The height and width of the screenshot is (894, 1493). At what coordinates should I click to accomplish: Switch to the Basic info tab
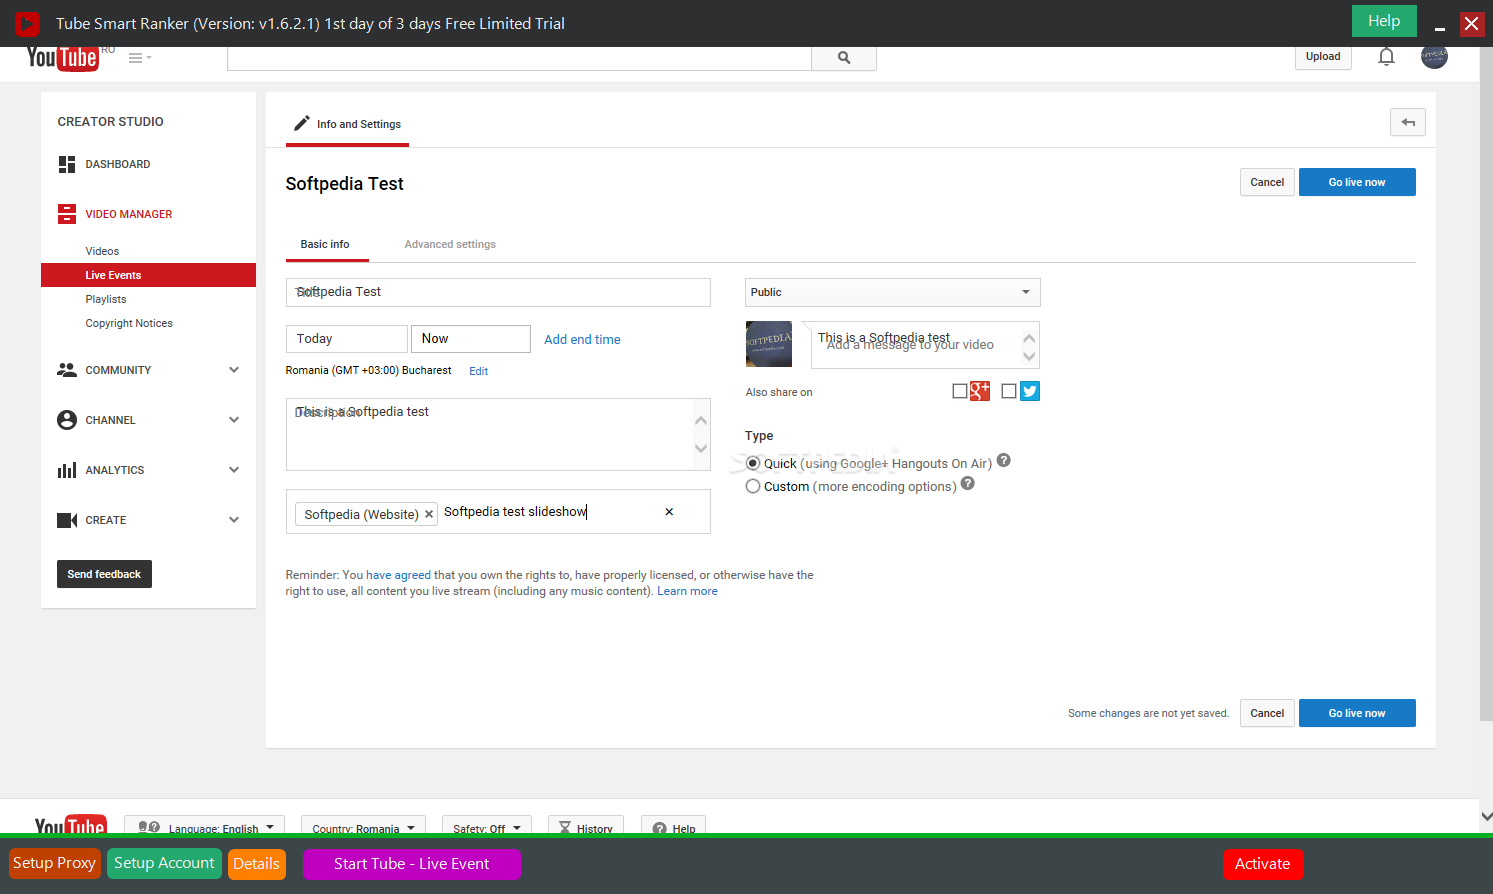(x=325, y=244)
